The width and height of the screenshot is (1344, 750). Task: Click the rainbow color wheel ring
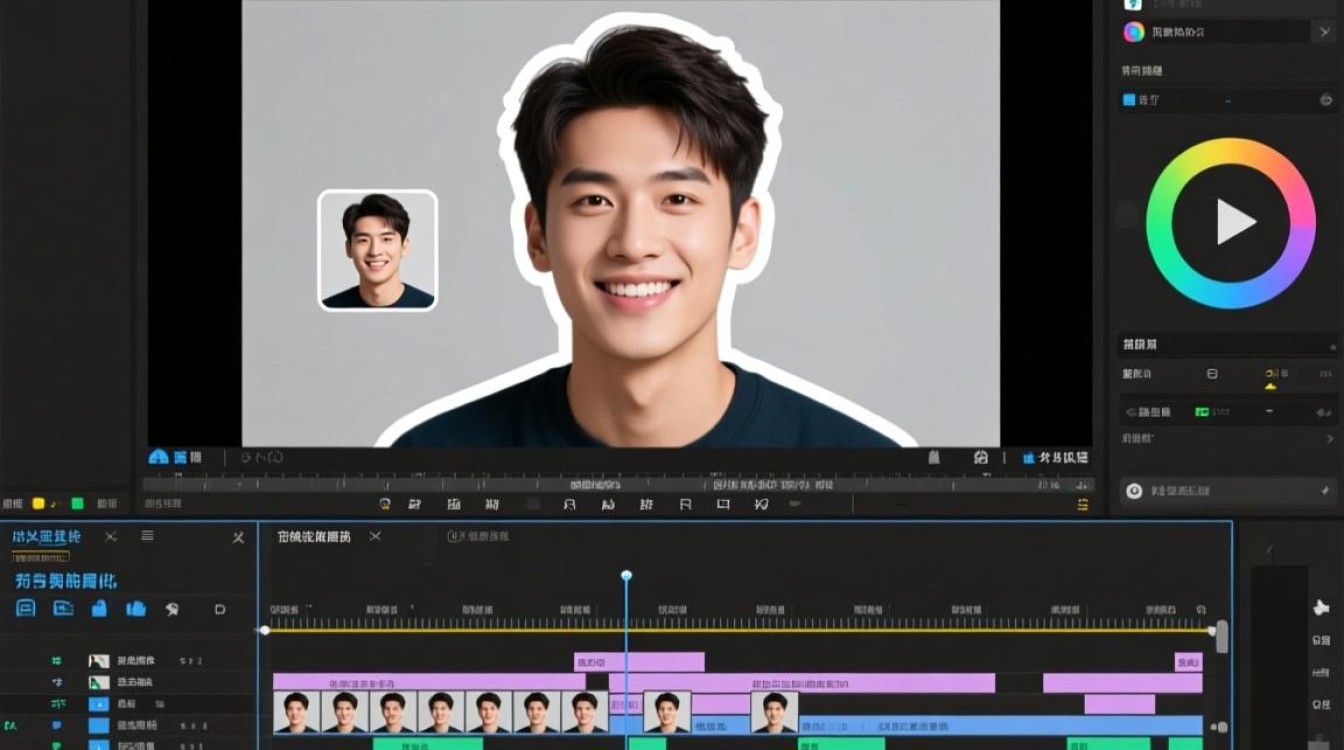coord(1231,222)
